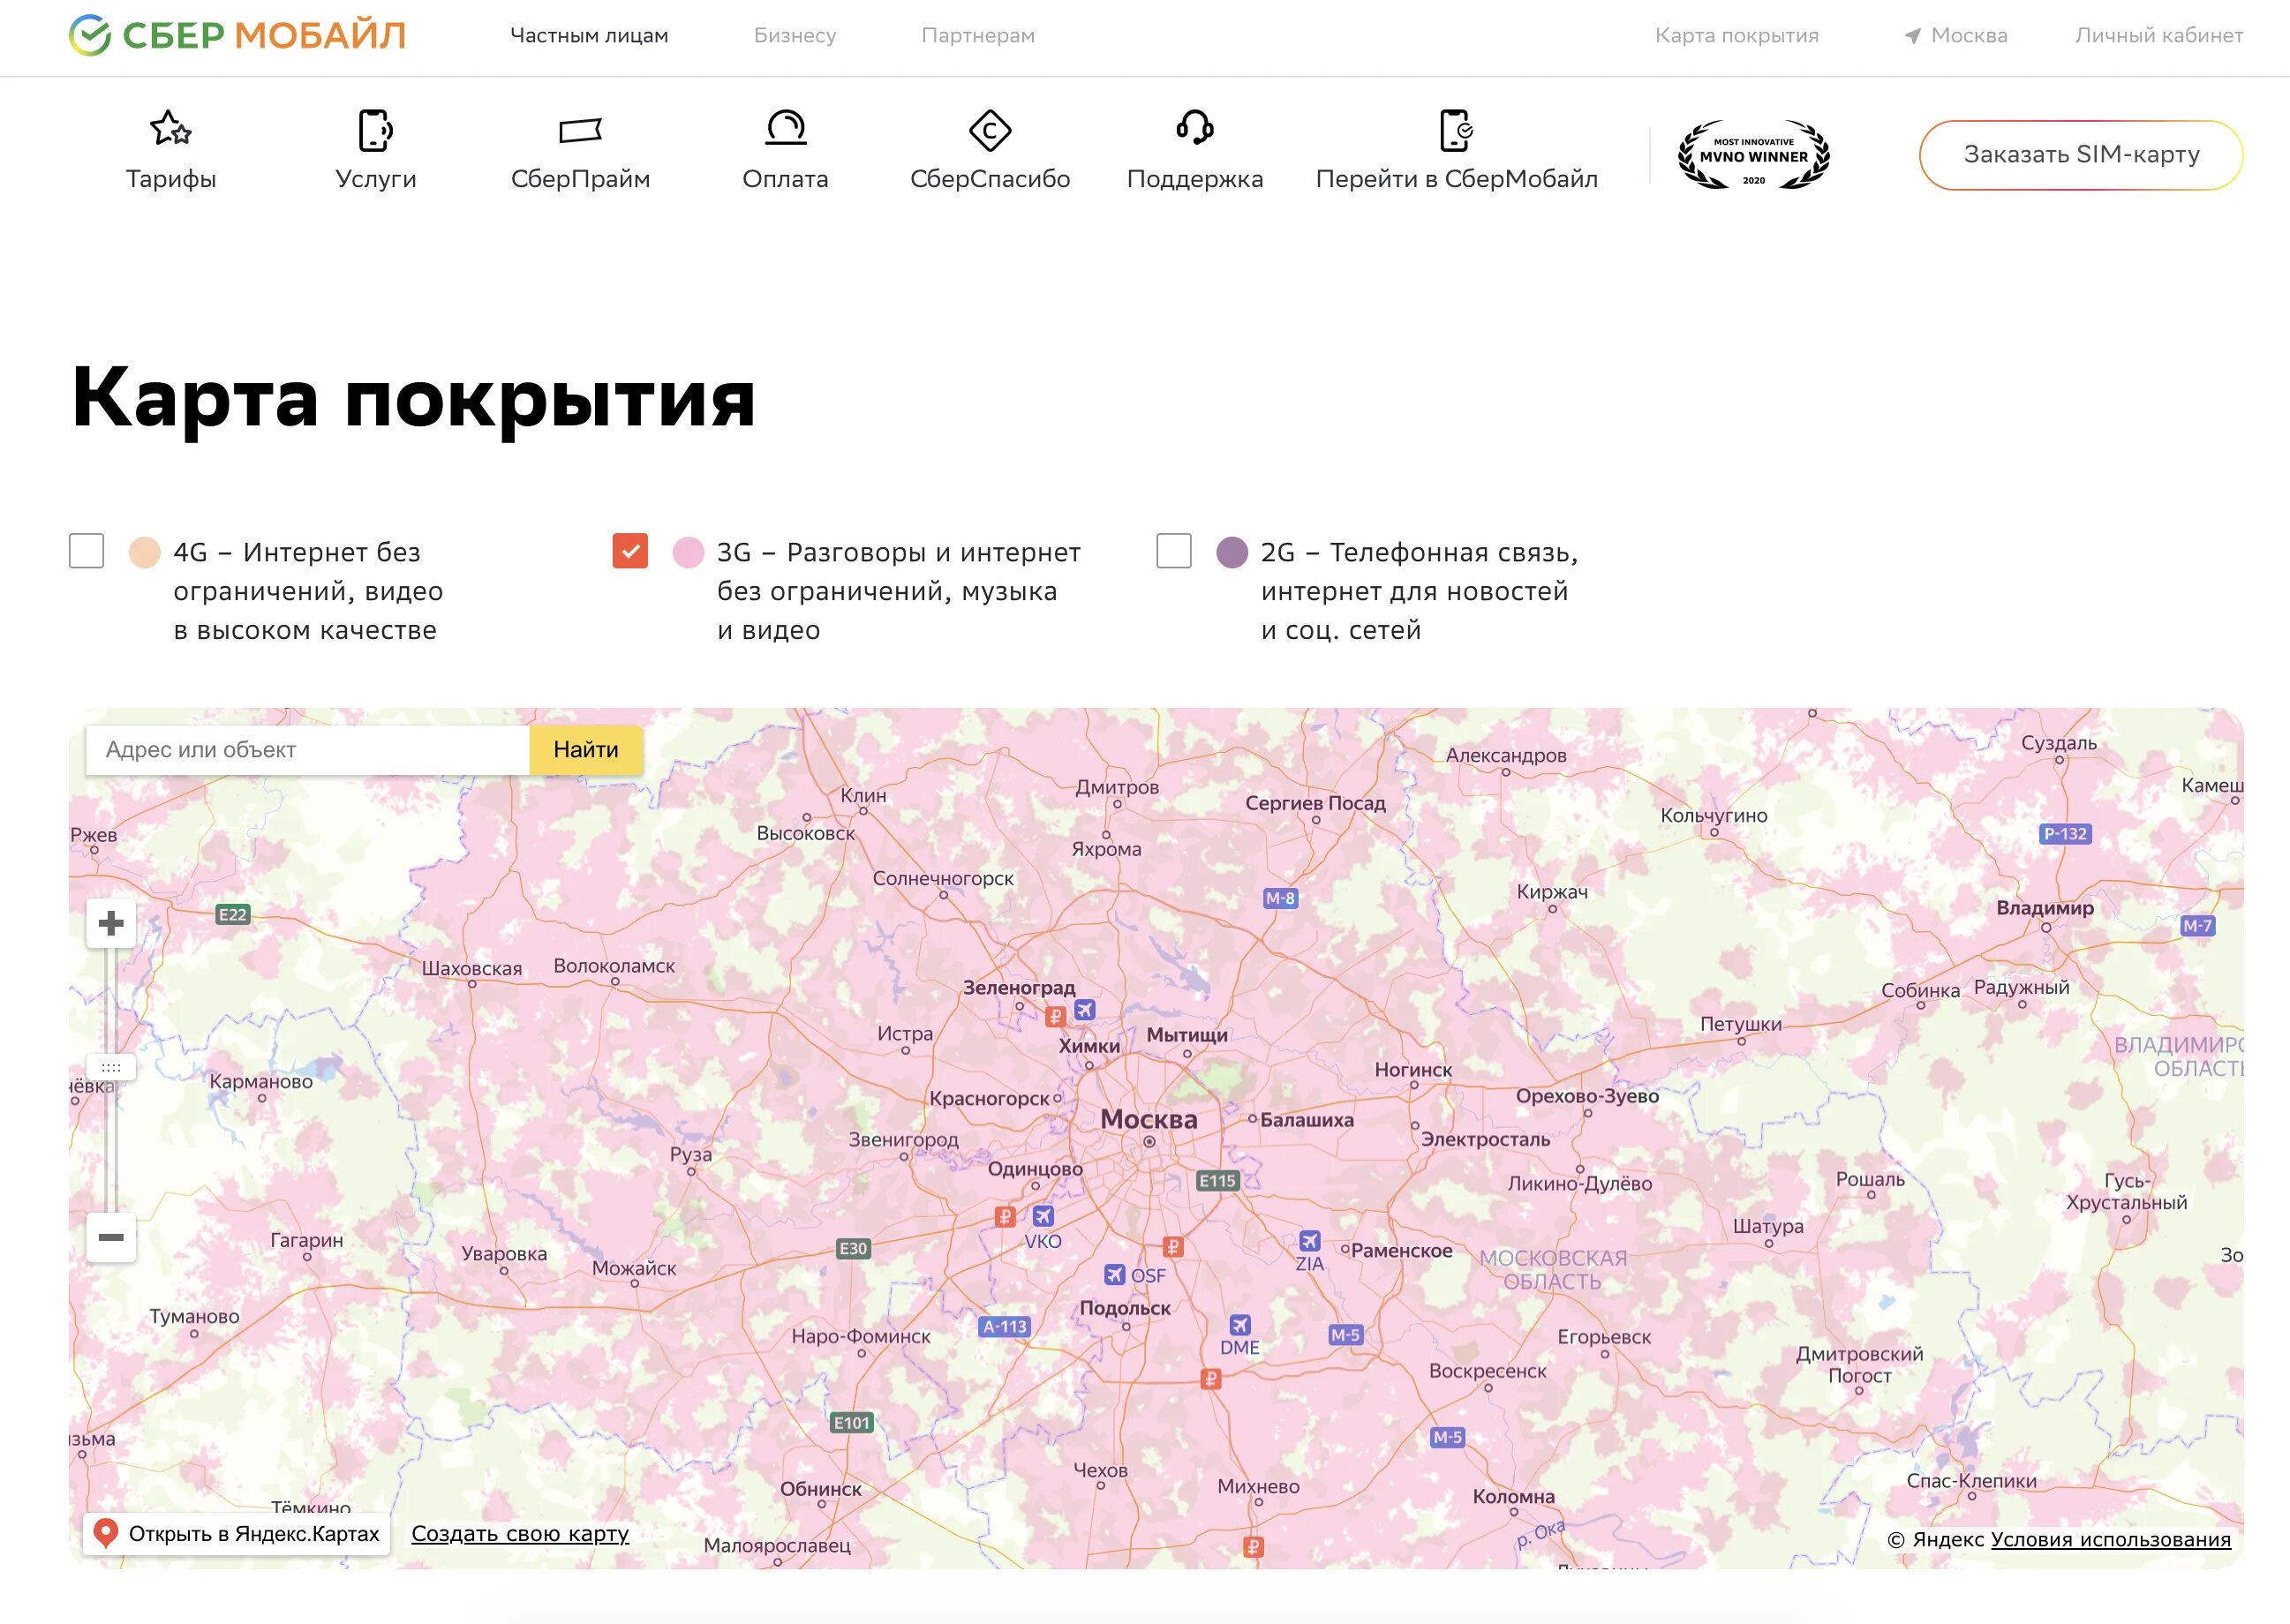Open the Москва city selector
The image size is (2290, 1624).
coord(1956,36)
